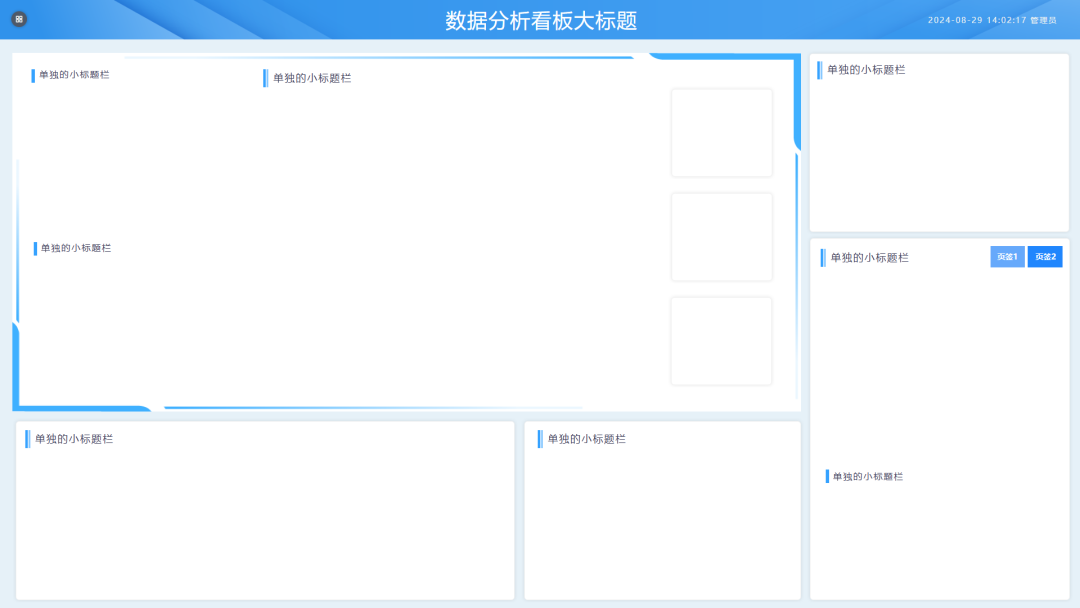Click the 2024-08-29 14:02:17 timestamp
Viewport: 1080px width, 608px height.
pyautogui.click(x=977, y=20)
